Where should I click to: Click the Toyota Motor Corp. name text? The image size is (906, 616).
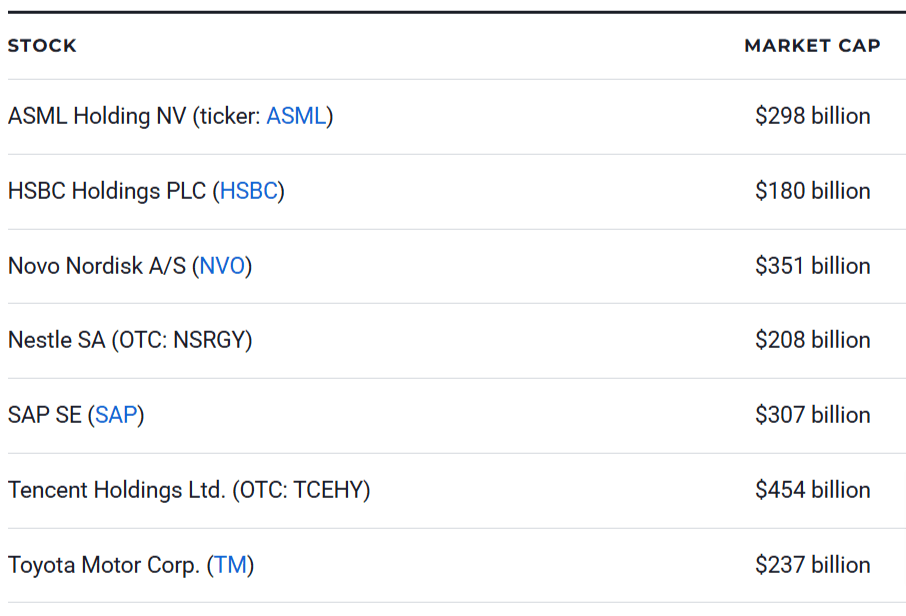(103, 565)
